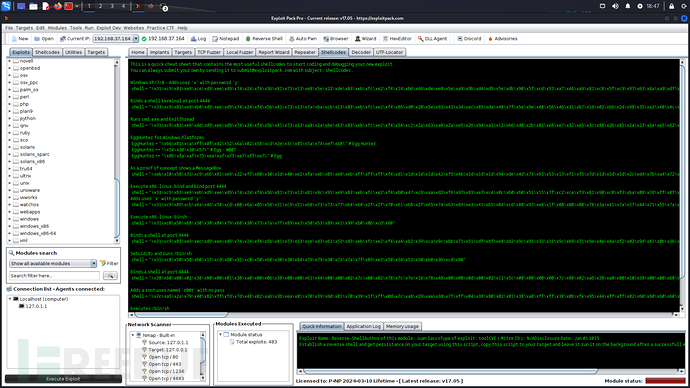This screenshot has width=690, height=388.
Task: Switch to the UTF-Locator tab
Action: [389, 52]
